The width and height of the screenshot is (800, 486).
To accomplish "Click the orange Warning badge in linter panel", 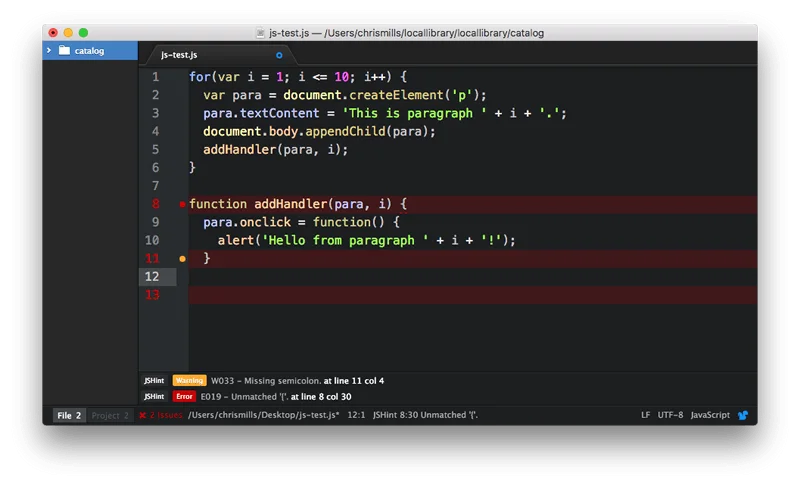I will click(x=189, y=381).
